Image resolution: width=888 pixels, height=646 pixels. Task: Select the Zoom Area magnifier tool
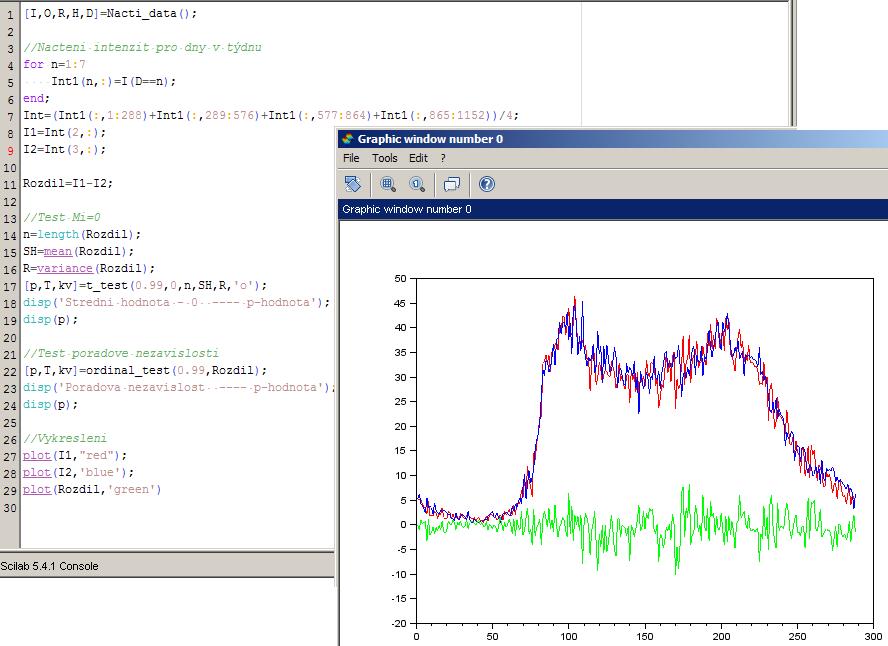coord(388,184)
